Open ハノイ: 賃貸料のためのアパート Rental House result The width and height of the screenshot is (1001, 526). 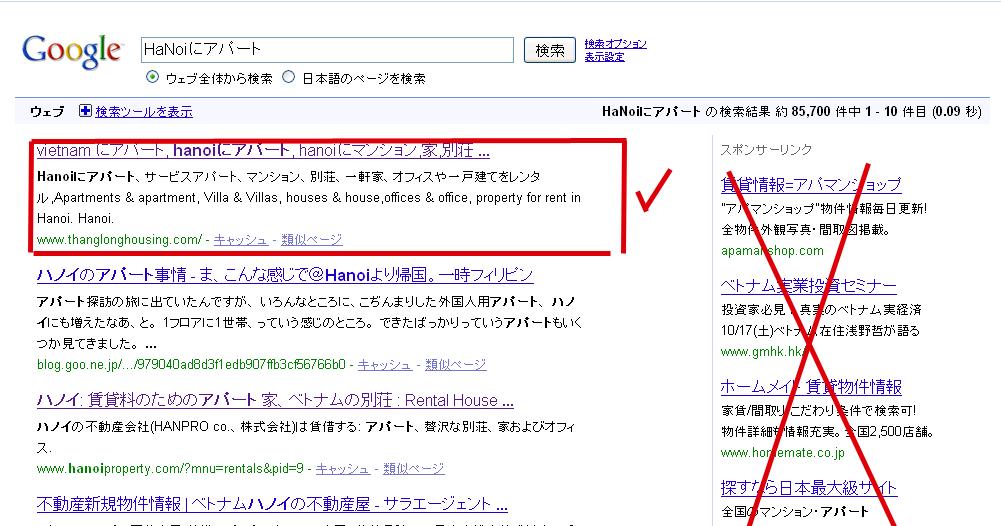tap(275, 400)
